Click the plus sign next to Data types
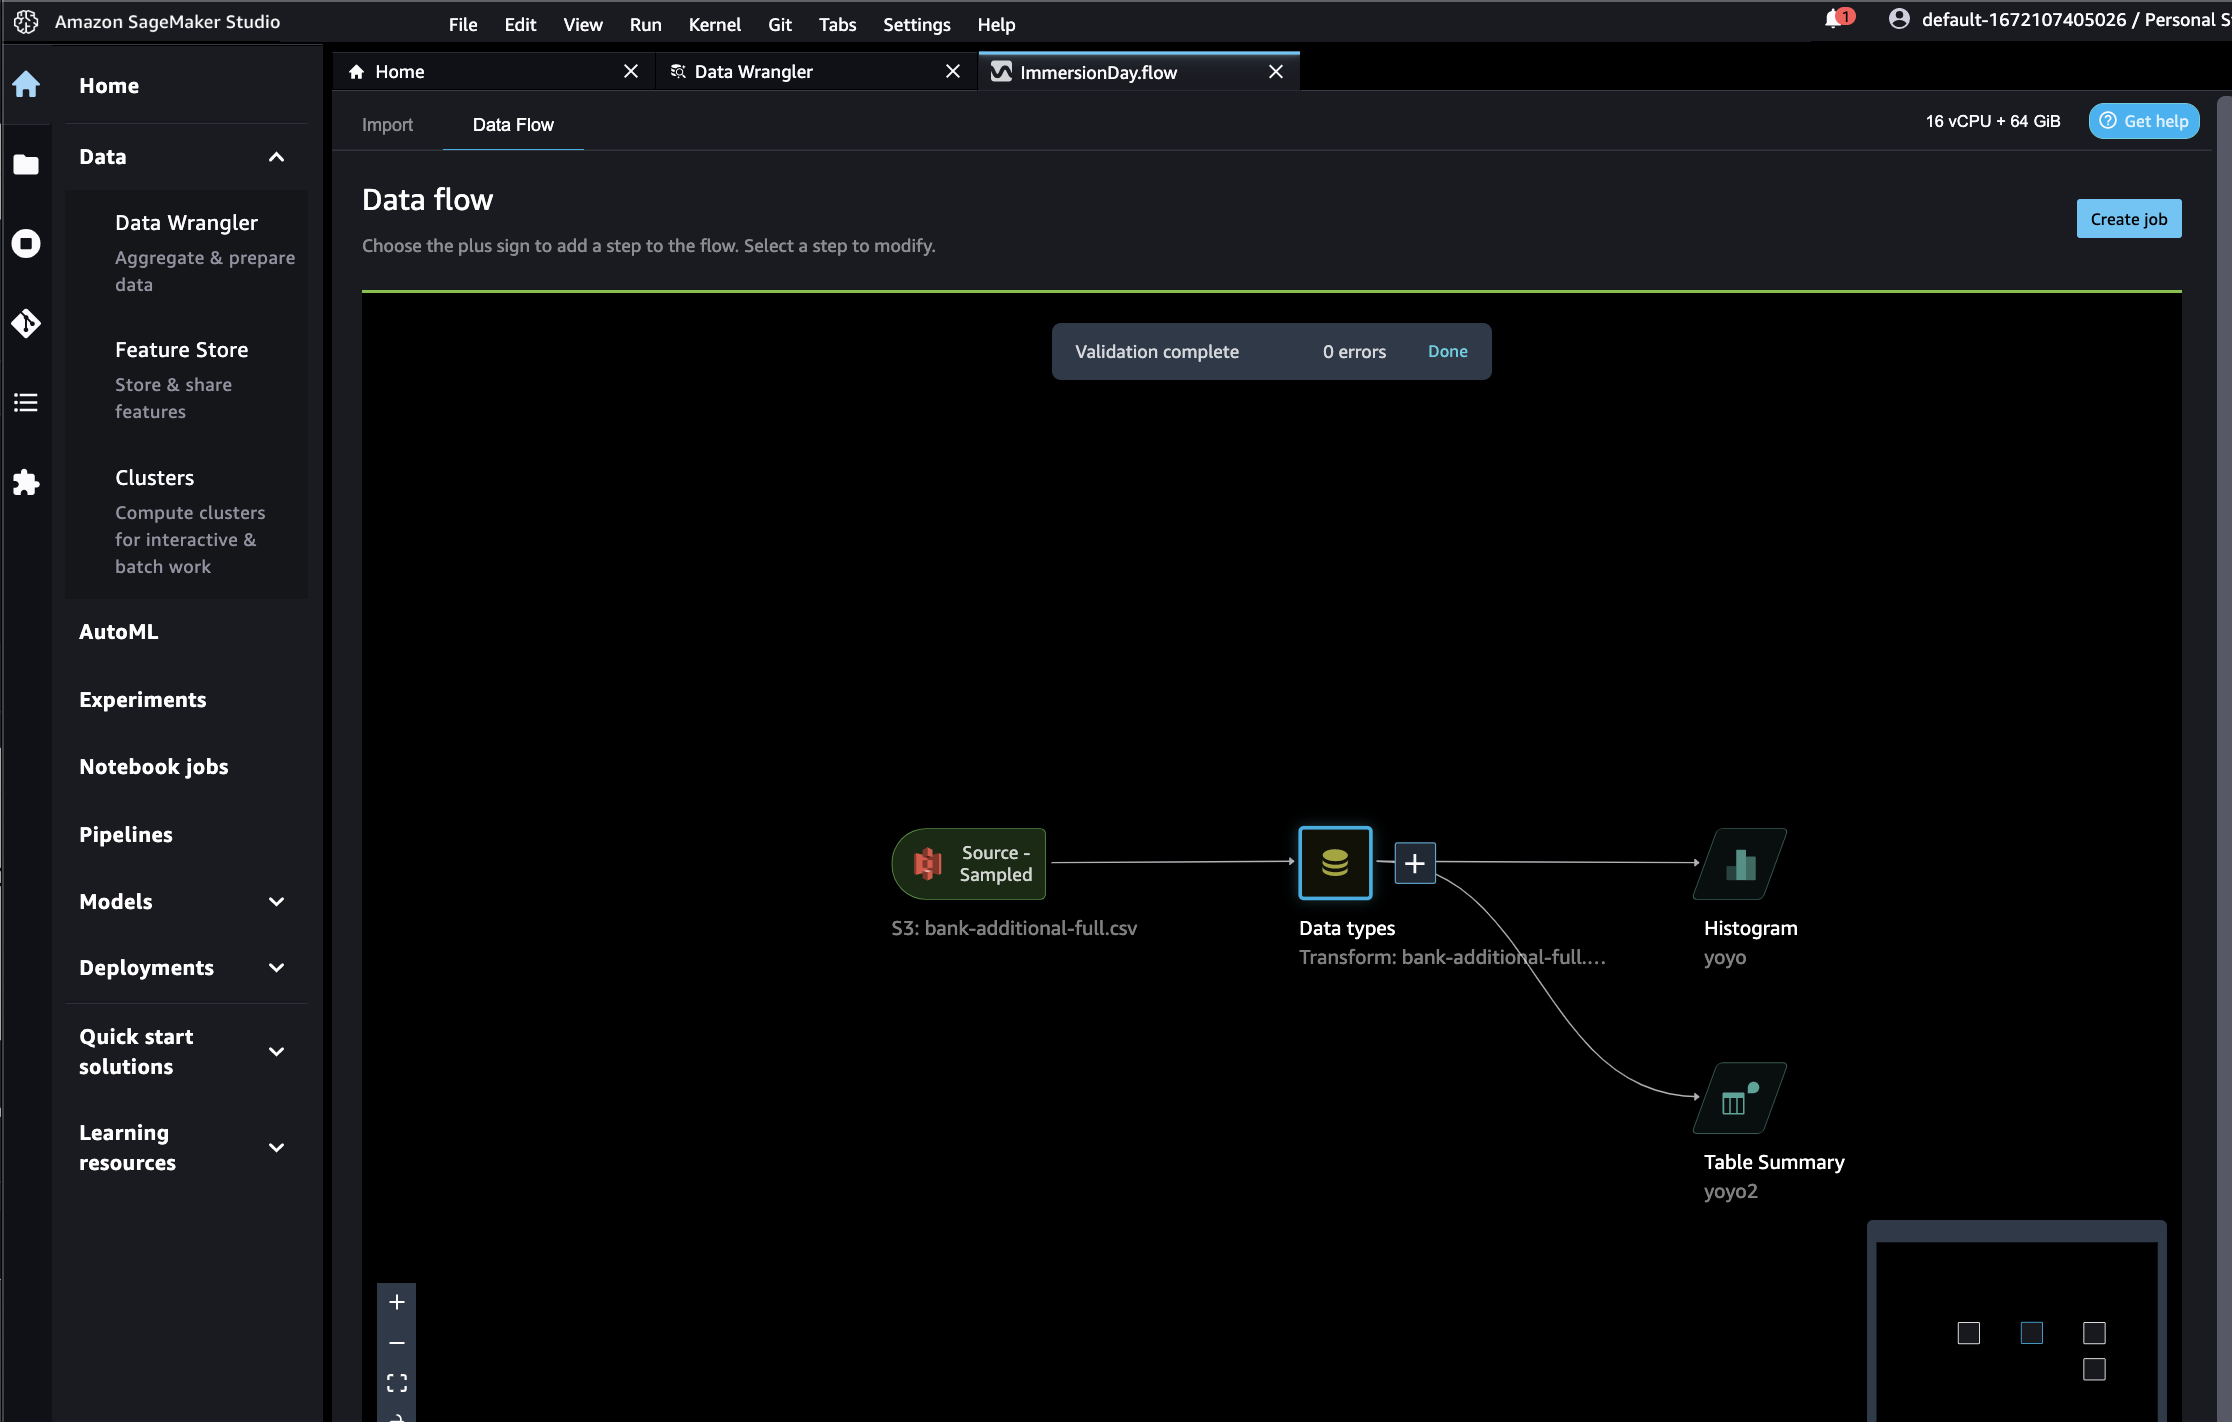 (x=1414, y=863)
